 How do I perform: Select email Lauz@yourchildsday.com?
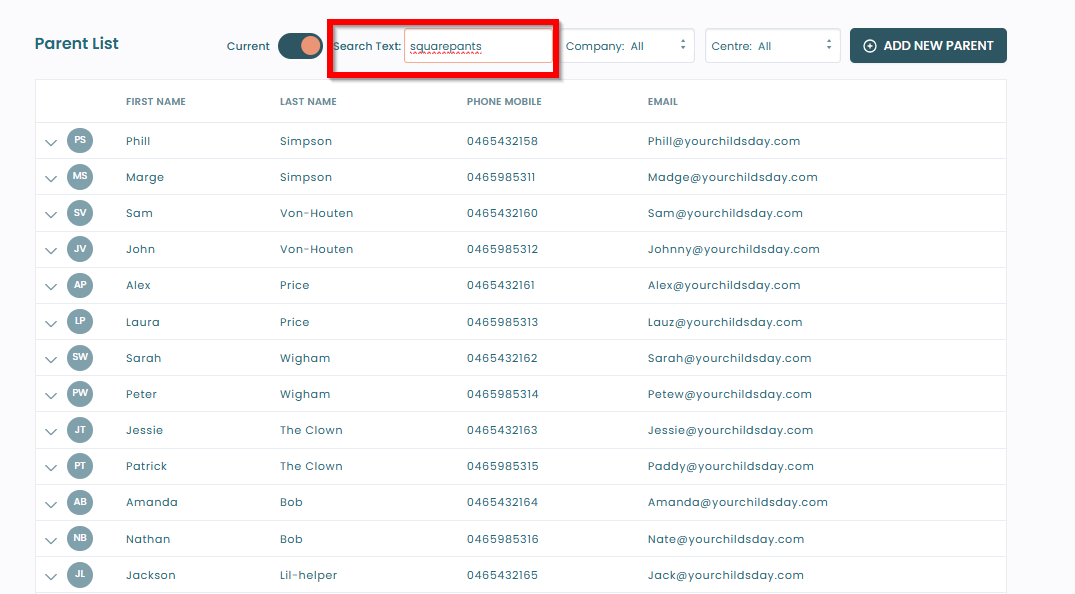click(725, 322)
